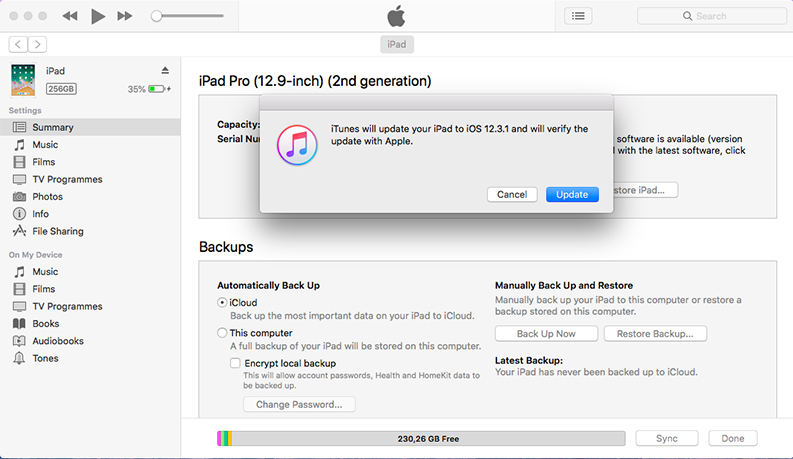Open Photos in the sidebar
793x459 pixels.
[90, 197]
